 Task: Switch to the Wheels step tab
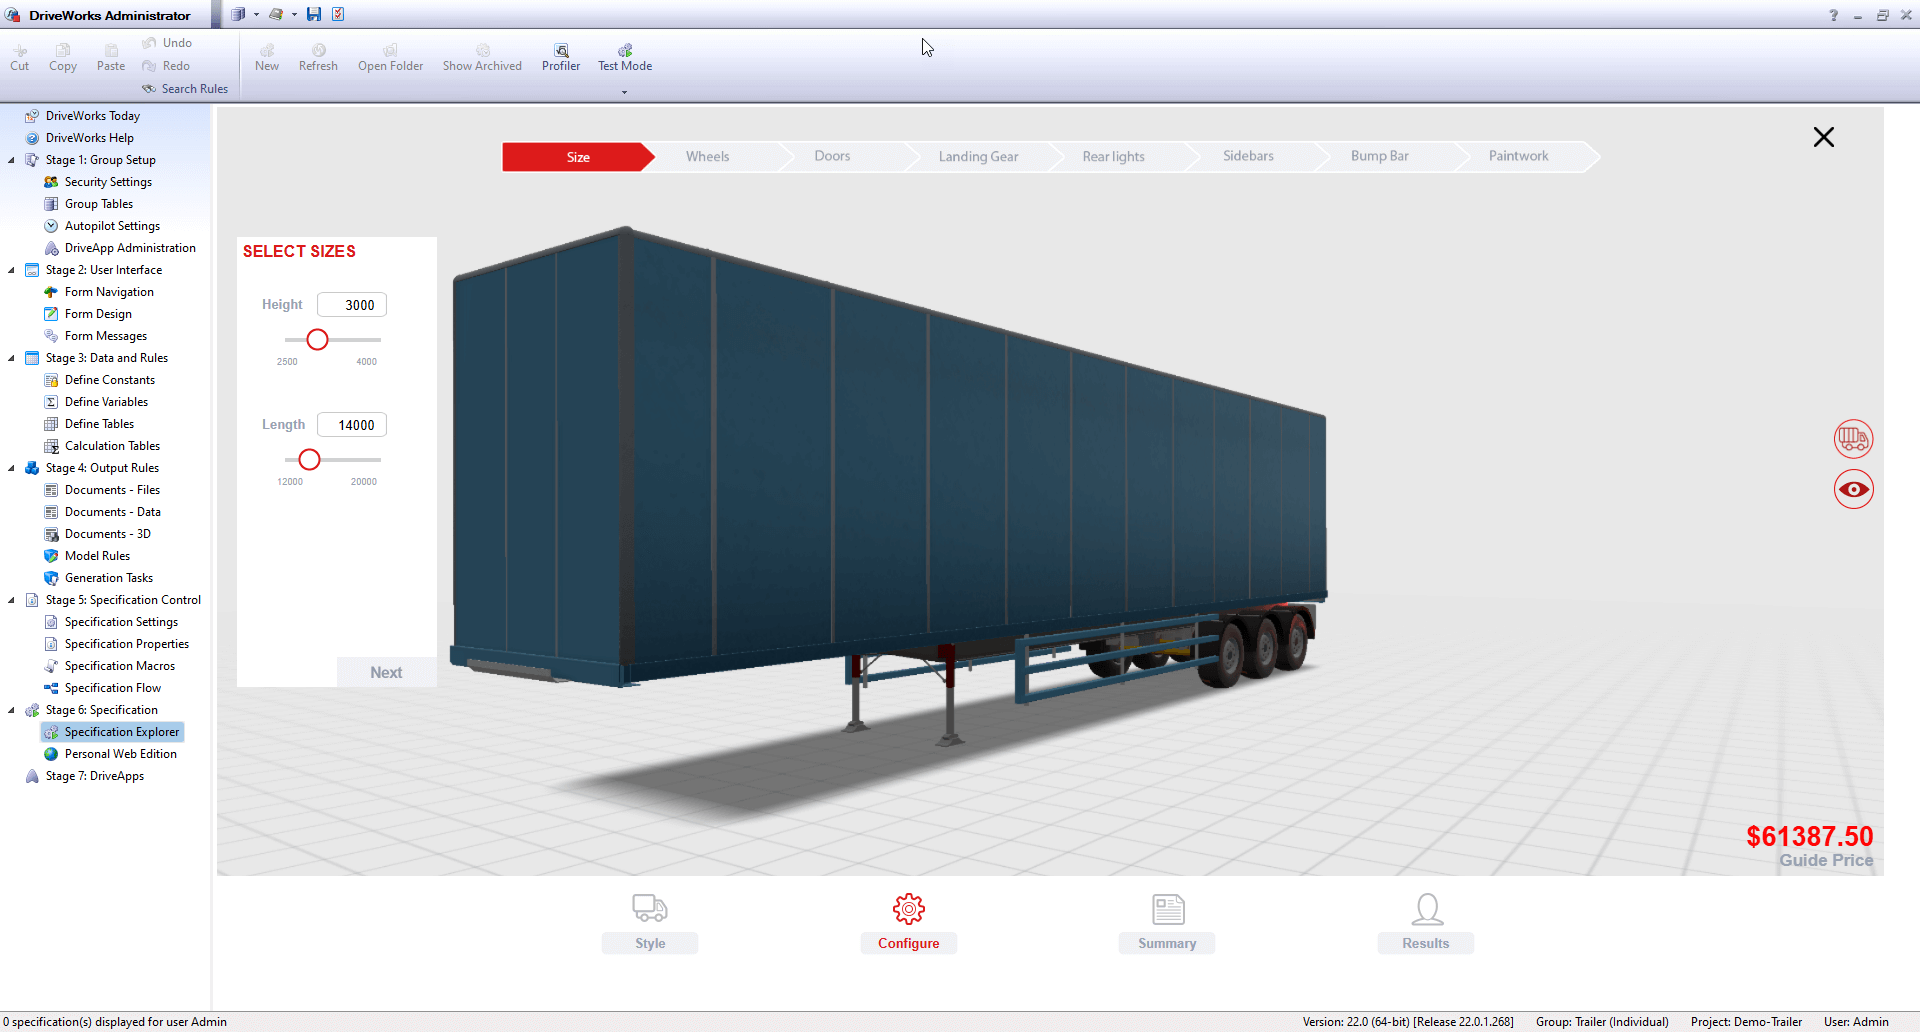(707, 157)
